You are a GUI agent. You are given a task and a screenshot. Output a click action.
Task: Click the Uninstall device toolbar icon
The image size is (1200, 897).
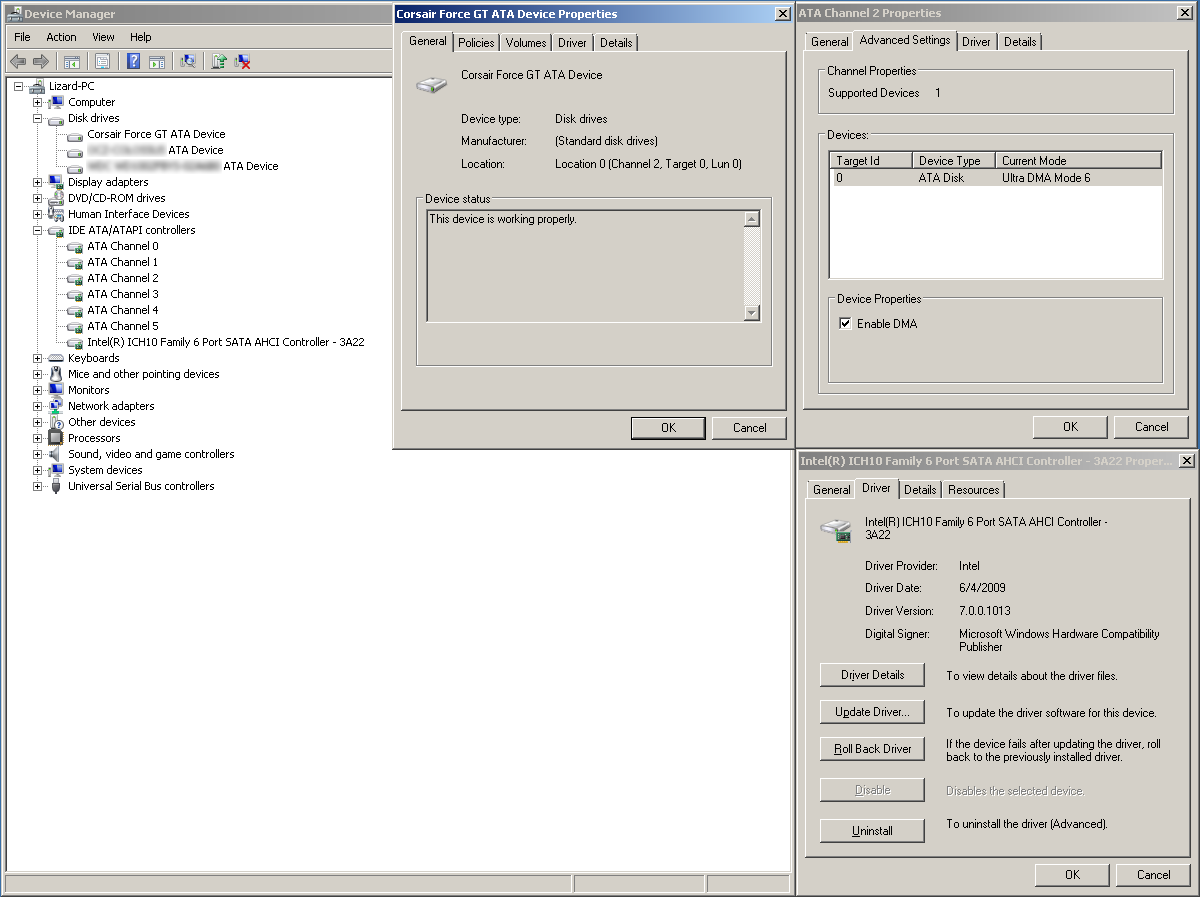tap(242, 62)
